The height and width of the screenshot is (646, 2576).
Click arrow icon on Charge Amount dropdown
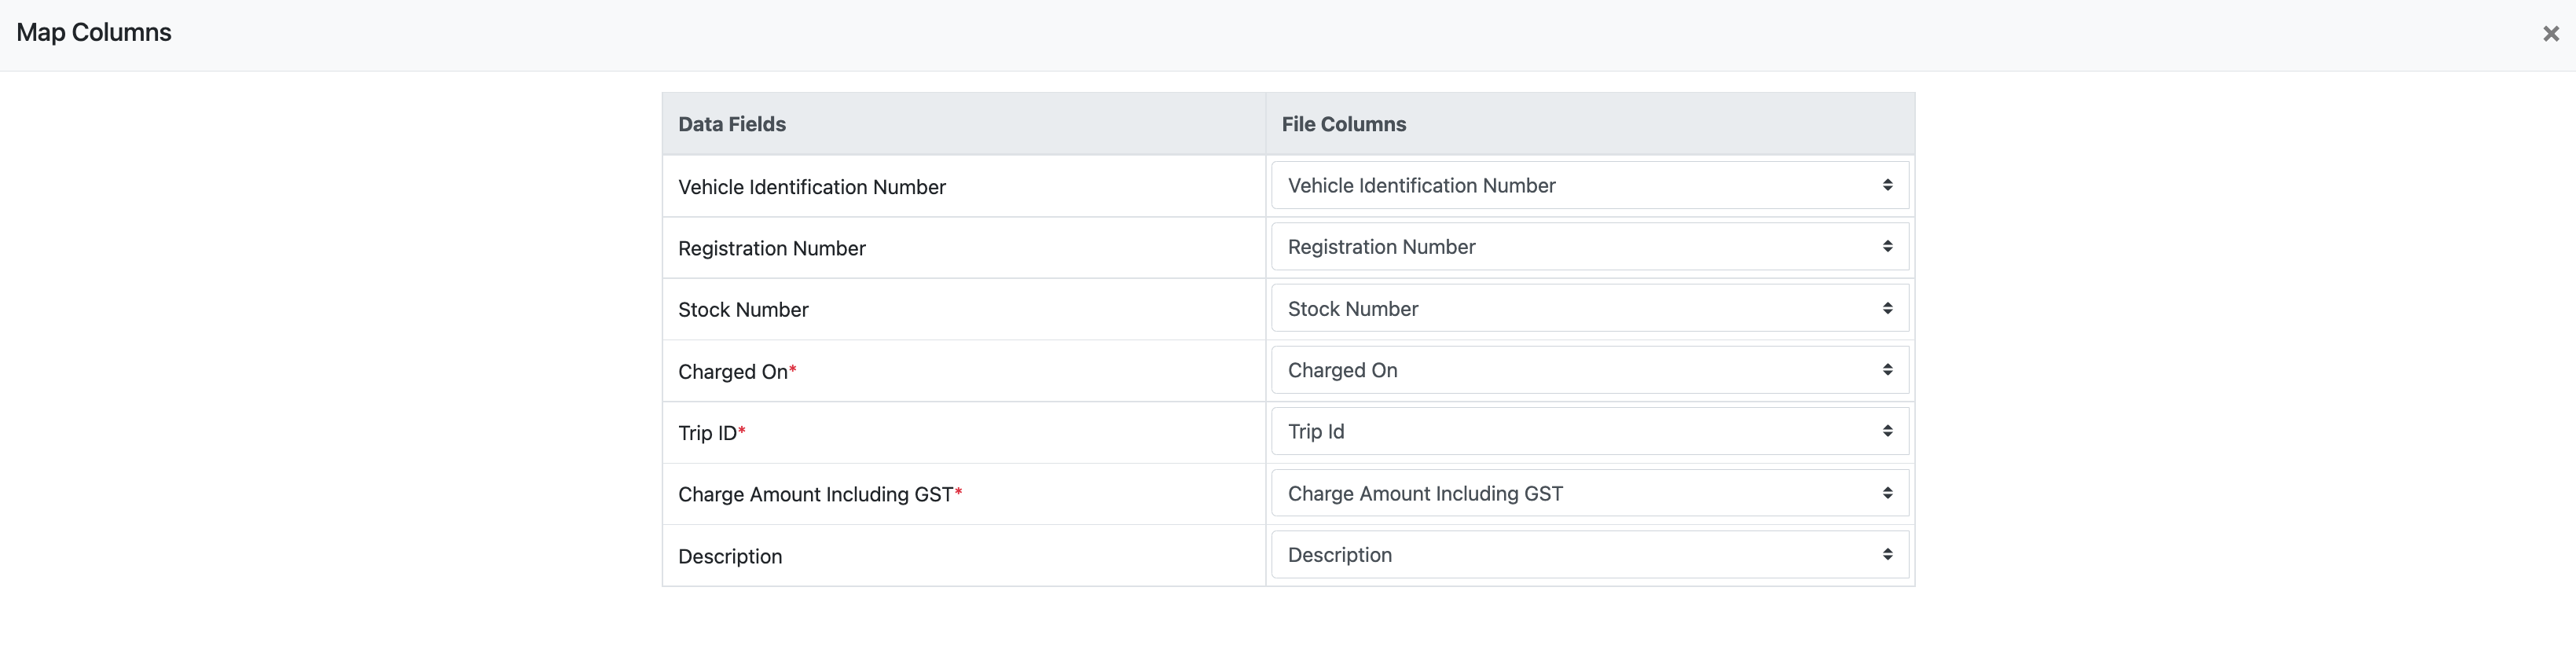click(1887, 493)
